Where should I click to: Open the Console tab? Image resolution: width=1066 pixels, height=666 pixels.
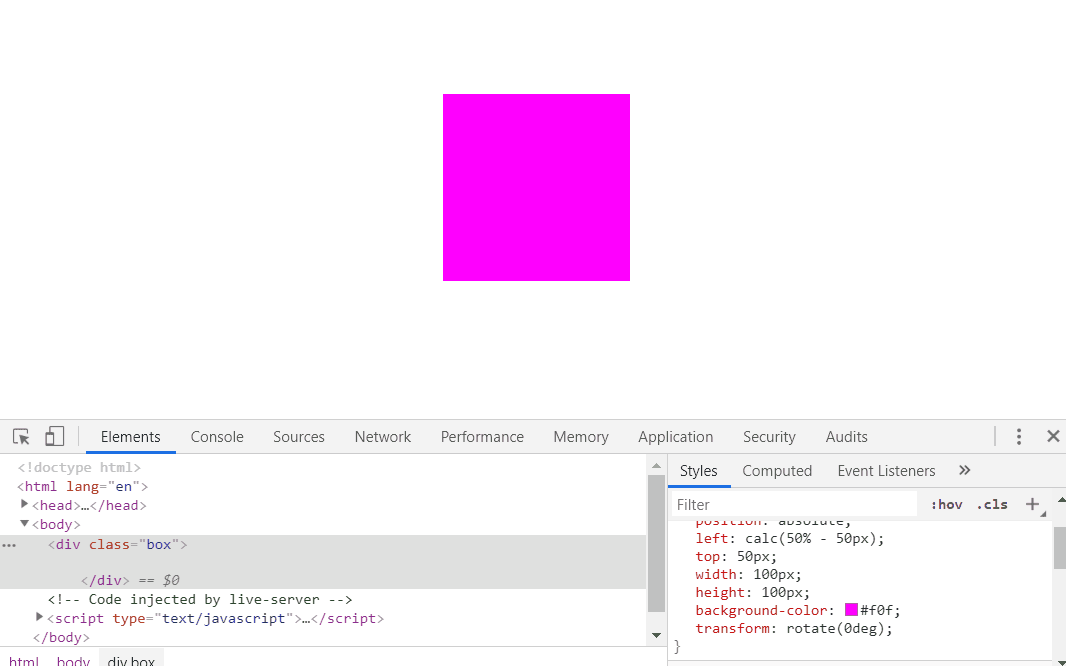tap(217, 436)
